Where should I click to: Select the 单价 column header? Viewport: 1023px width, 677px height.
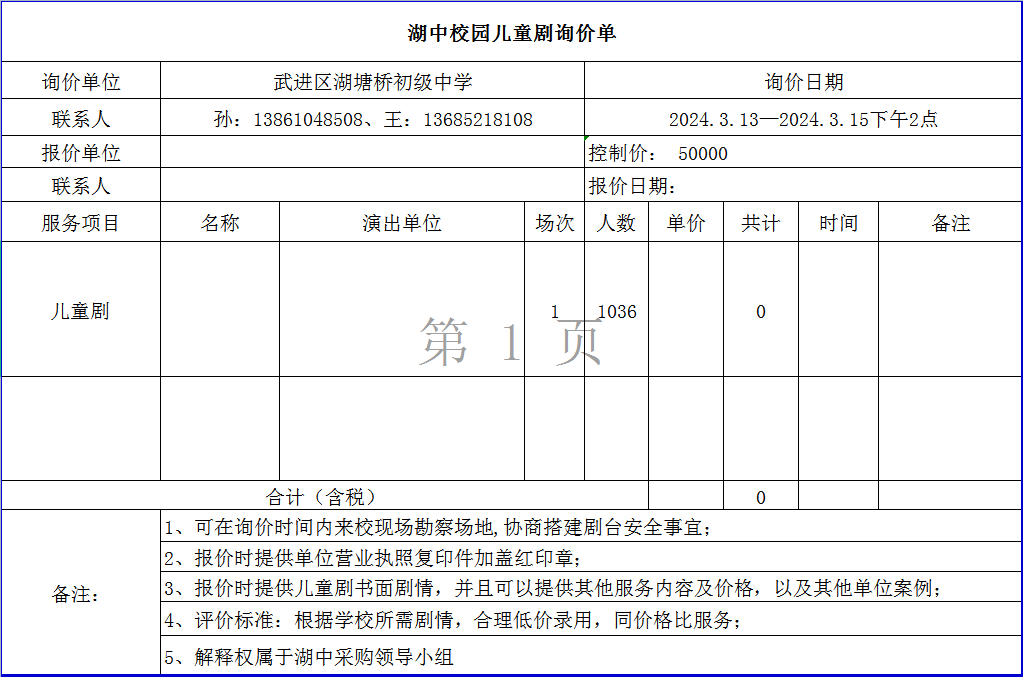[686, 222]
